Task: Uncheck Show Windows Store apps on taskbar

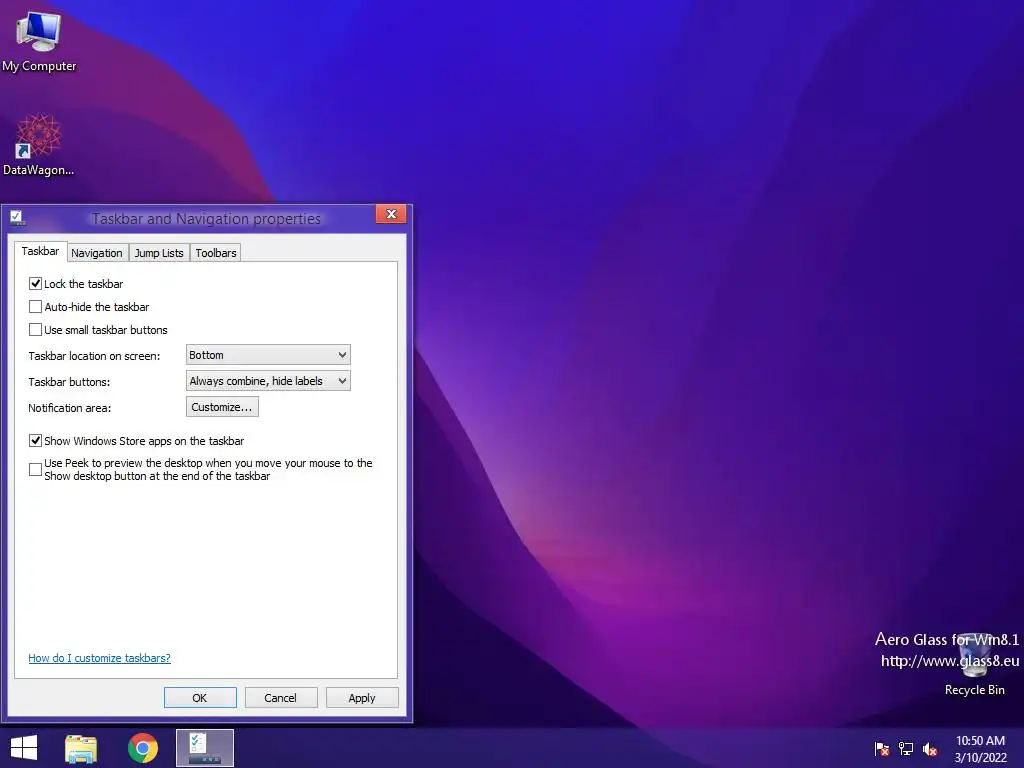Action: point(35,441)
